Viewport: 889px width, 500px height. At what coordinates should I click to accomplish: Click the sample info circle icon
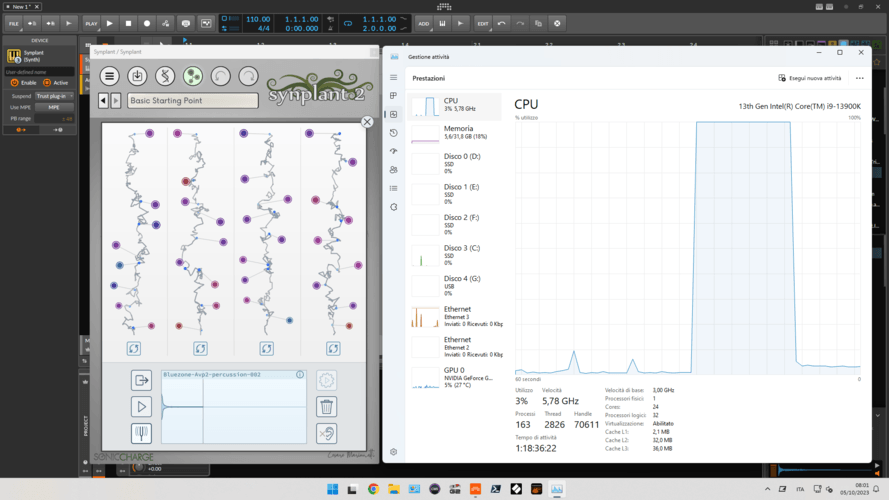click(x=300, y=375)
